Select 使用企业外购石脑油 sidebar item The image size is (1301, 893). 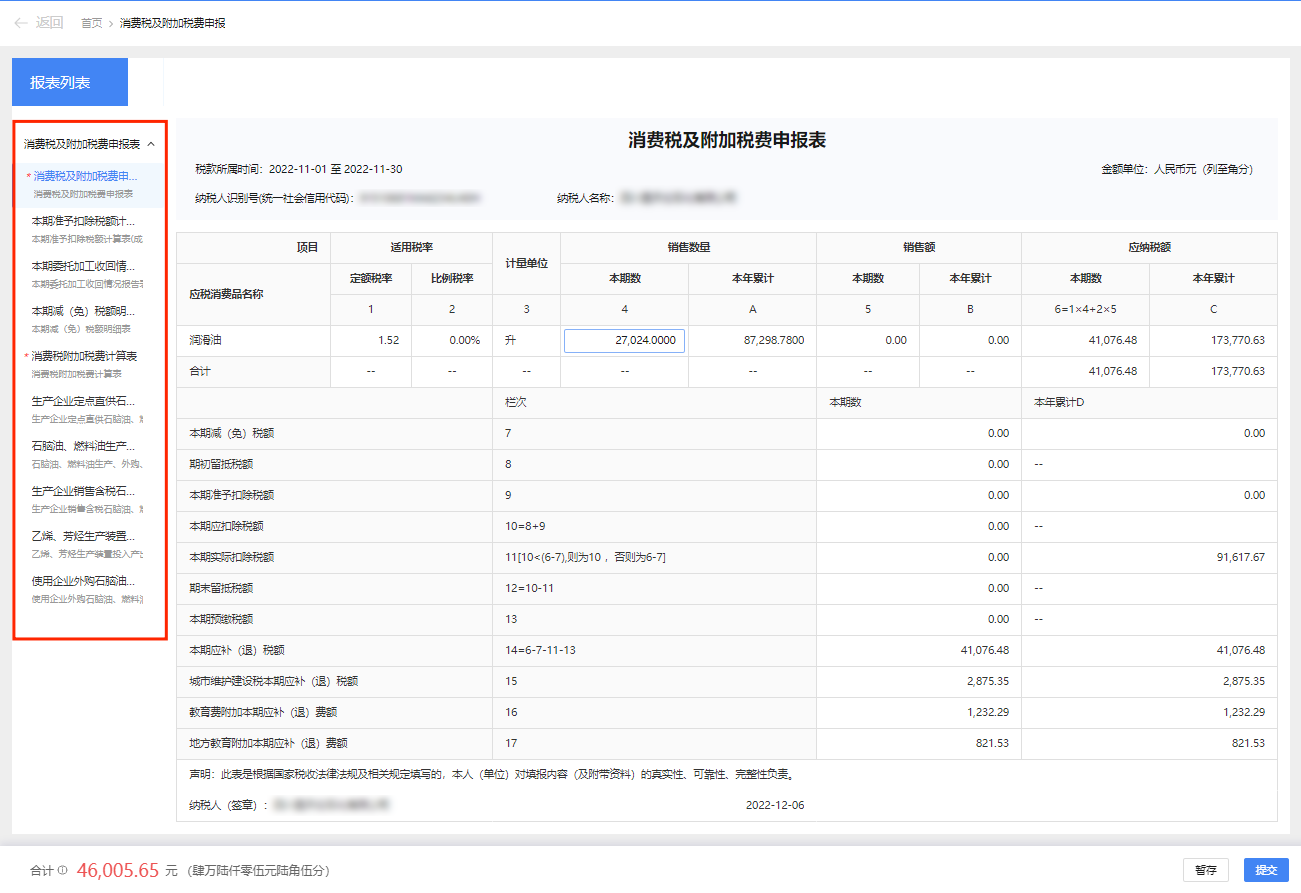(x=84, y=581)
